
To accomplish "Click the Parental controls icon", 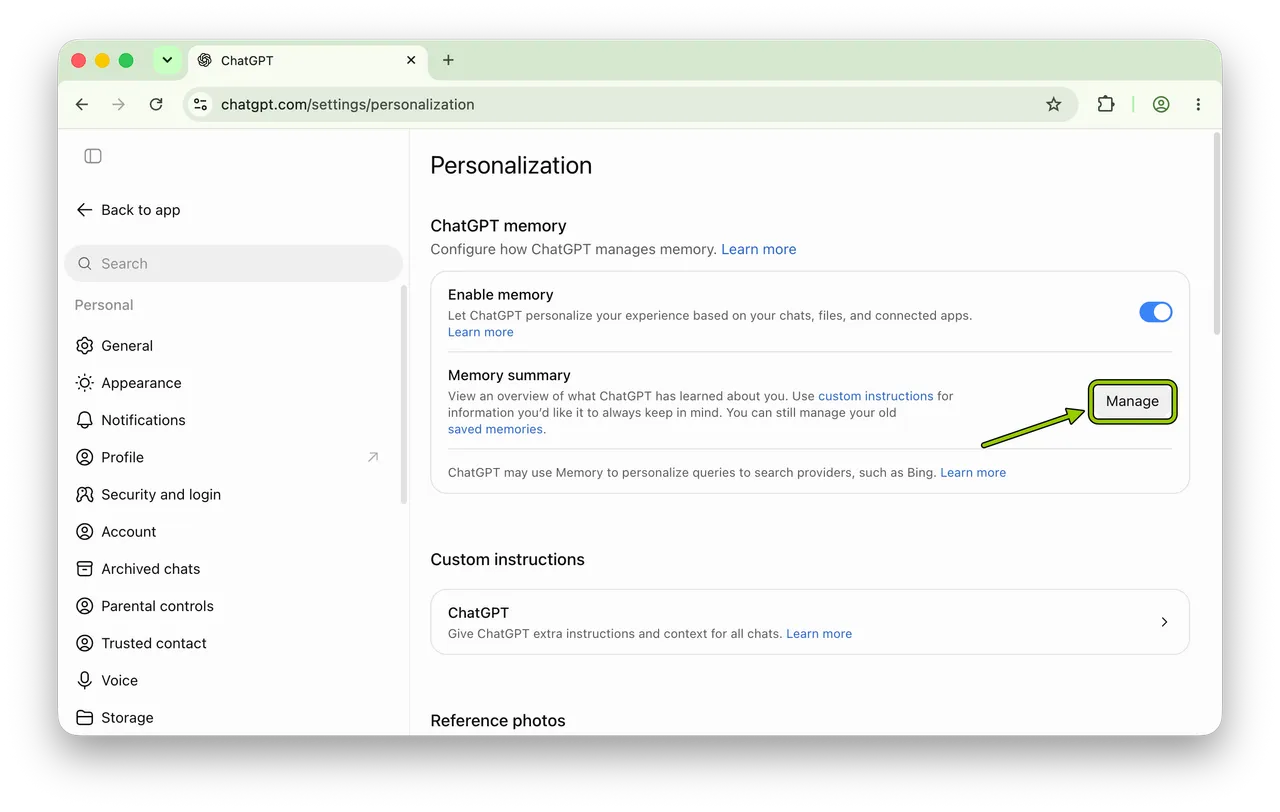I will pos(85,606).
